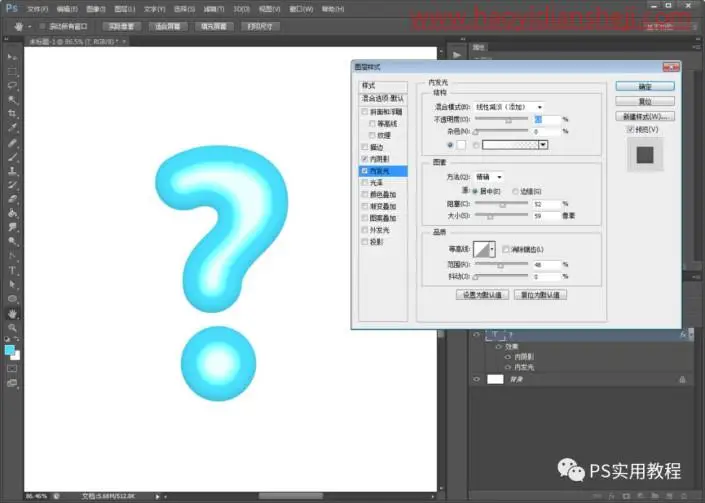Uncheck Inner Glow (内发光) style checkbox
The height and width of the screenshot is (503, 705).
tap(365, 171)
